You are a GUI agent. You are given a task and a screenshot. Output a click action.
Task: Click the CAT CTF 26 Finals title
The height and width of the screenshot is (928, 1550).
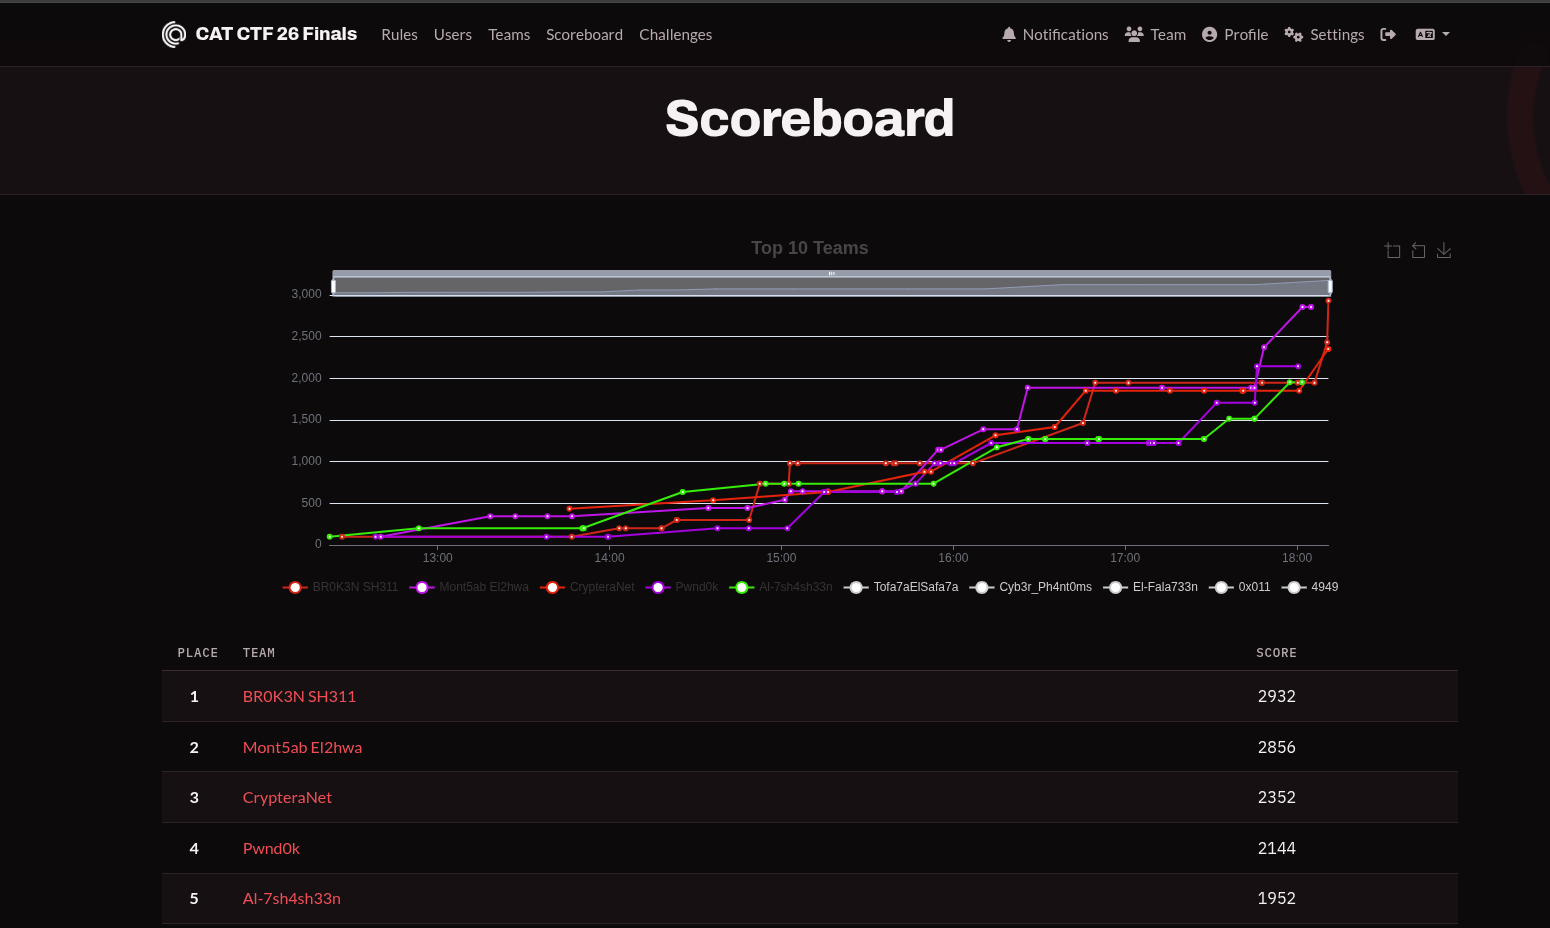[x=276, y=34]
